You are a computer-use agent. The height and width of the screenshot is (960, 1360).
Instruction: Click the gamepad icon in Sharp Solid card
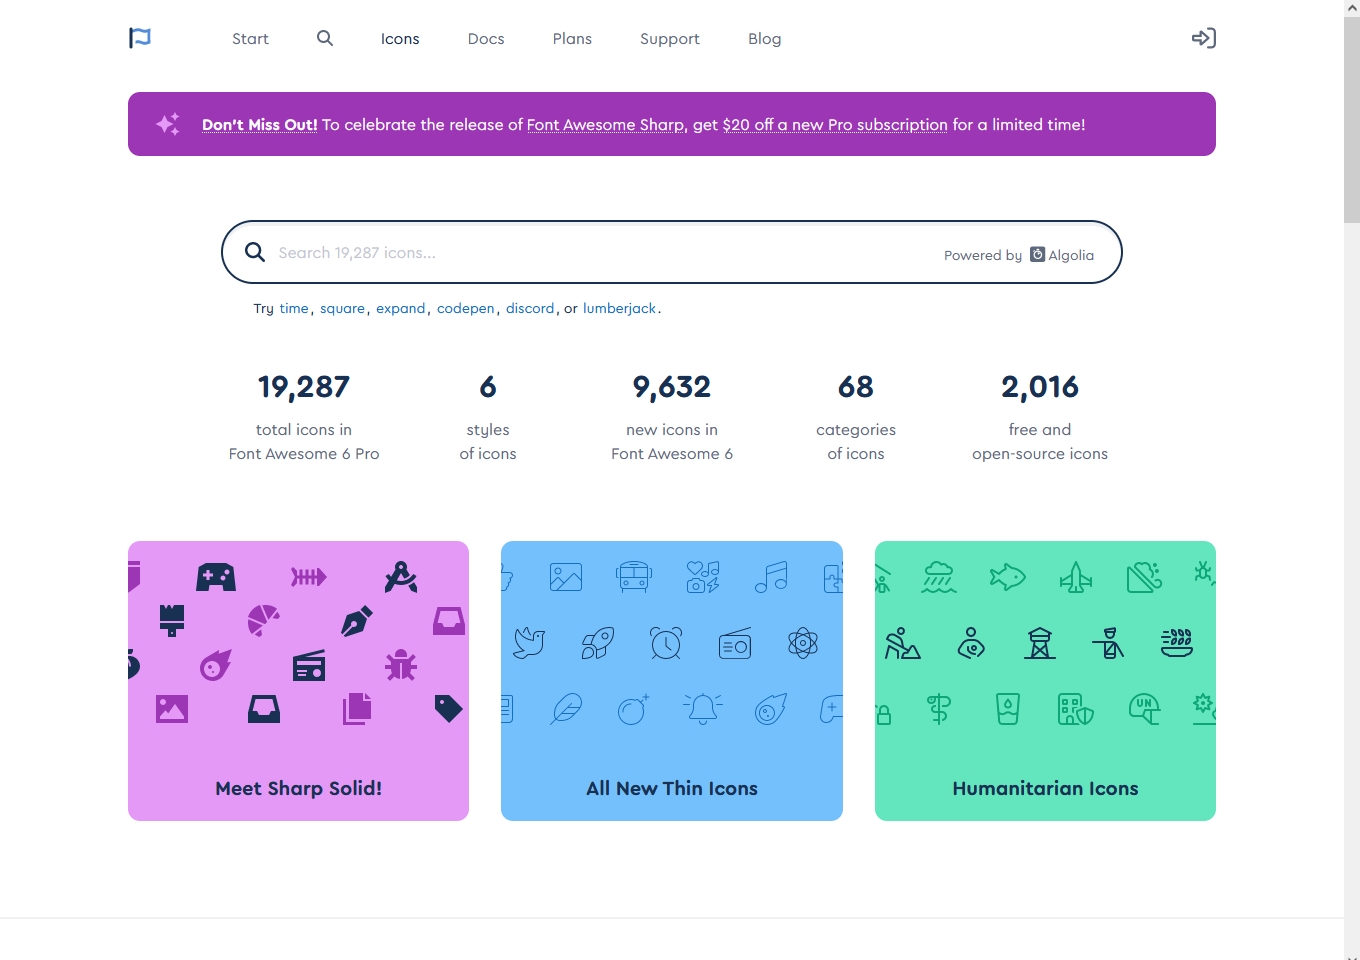[216, 577]
